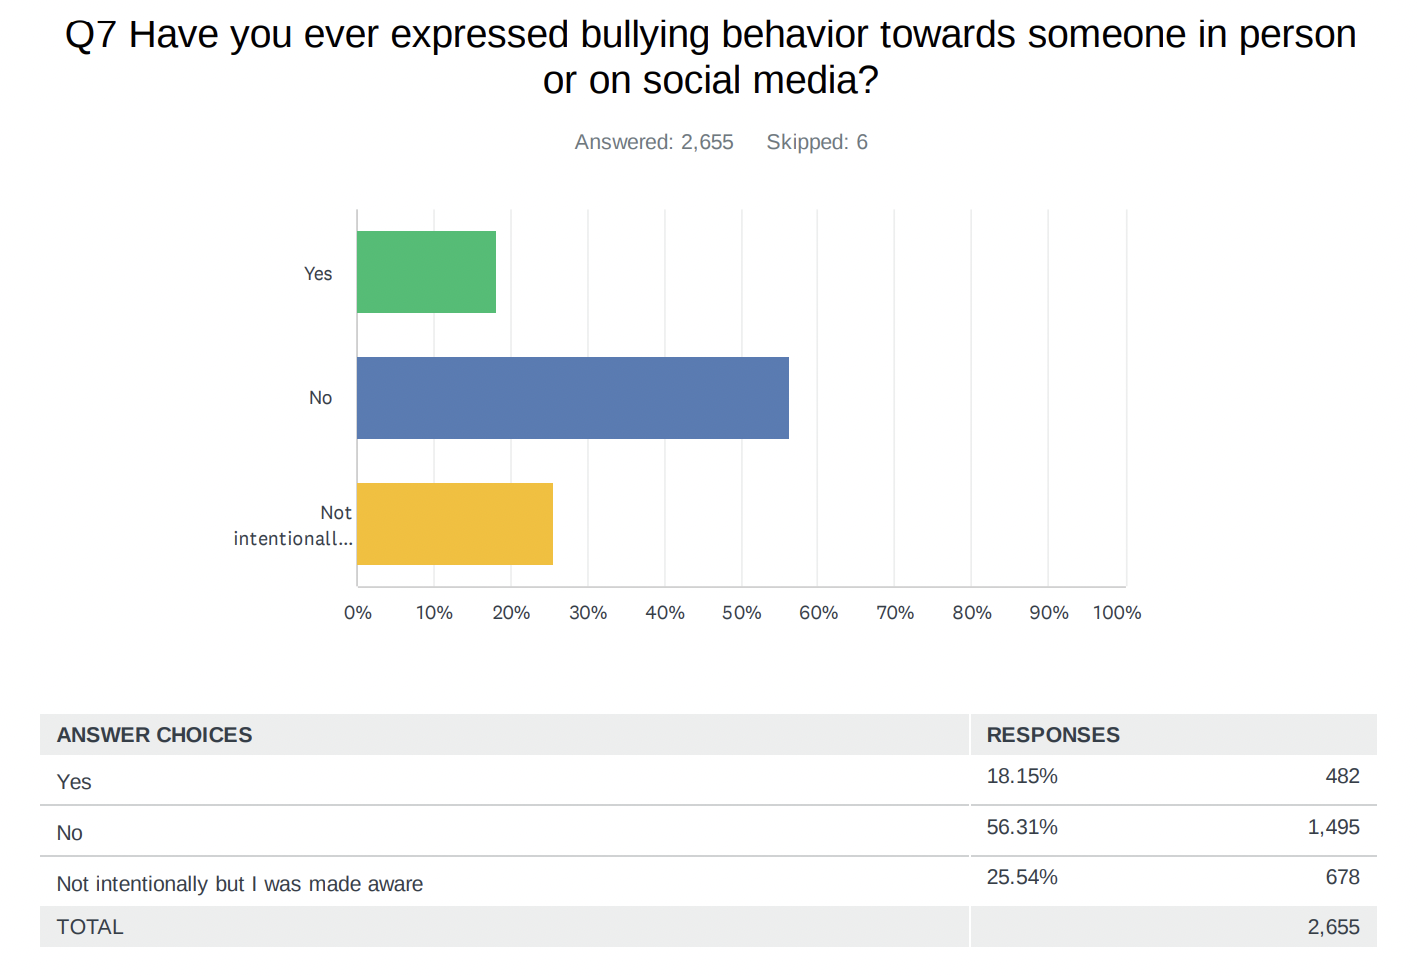This screenshot has width=1418, height=976.
Task: Click the ANSWER CHOICES column header
Action: 155,735
